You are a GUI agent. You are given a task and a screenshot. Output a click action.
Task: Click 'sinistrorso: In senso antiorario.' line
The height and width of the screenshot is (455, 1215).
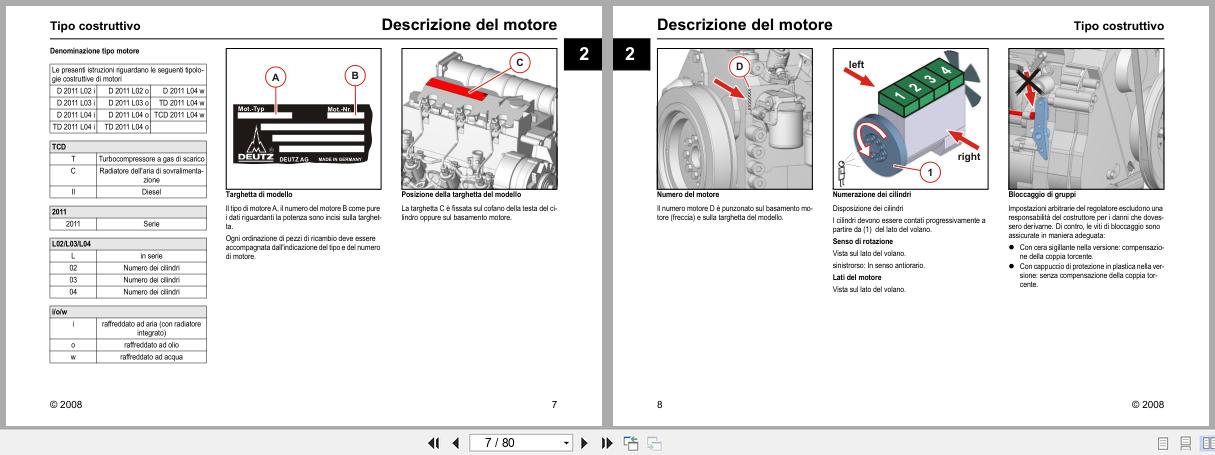(x=879, y=265)
